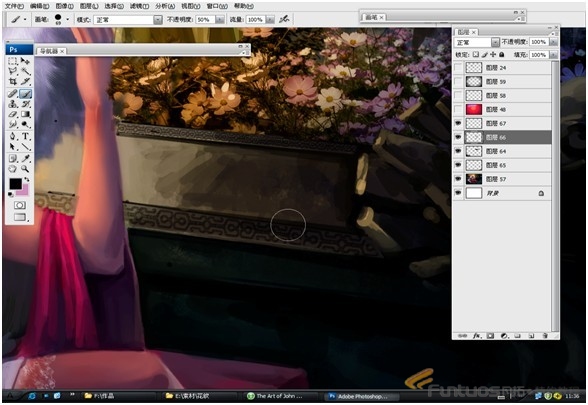Hide layer 57 eye icon
This screenshot has height=405, width=588.
coord(458,179)
